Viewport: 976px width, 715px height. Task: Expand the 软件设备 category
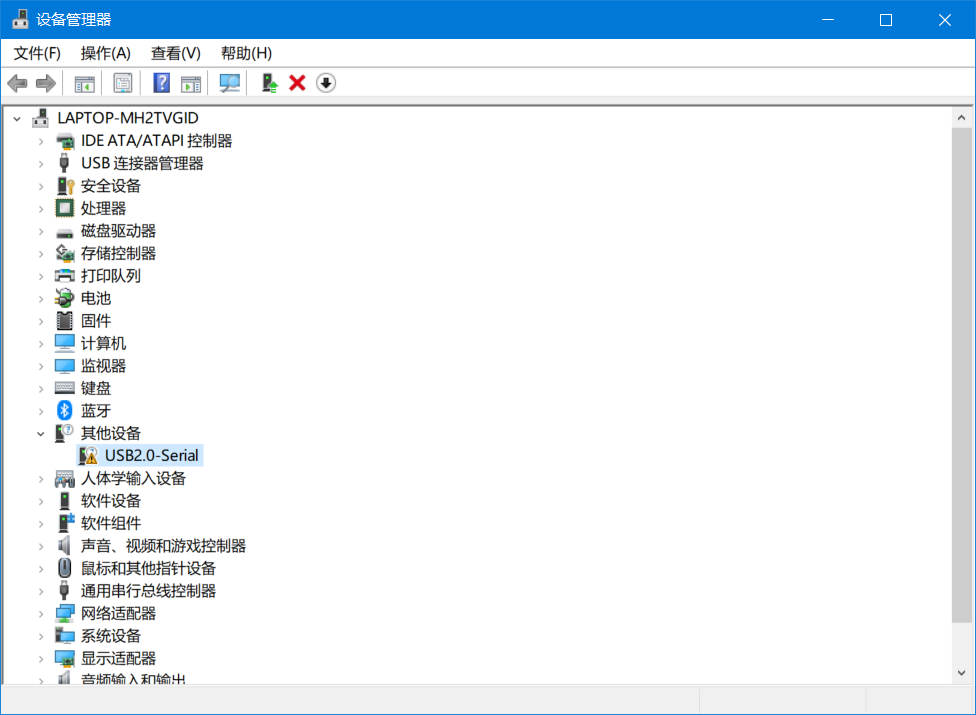(x=41, y=501)
